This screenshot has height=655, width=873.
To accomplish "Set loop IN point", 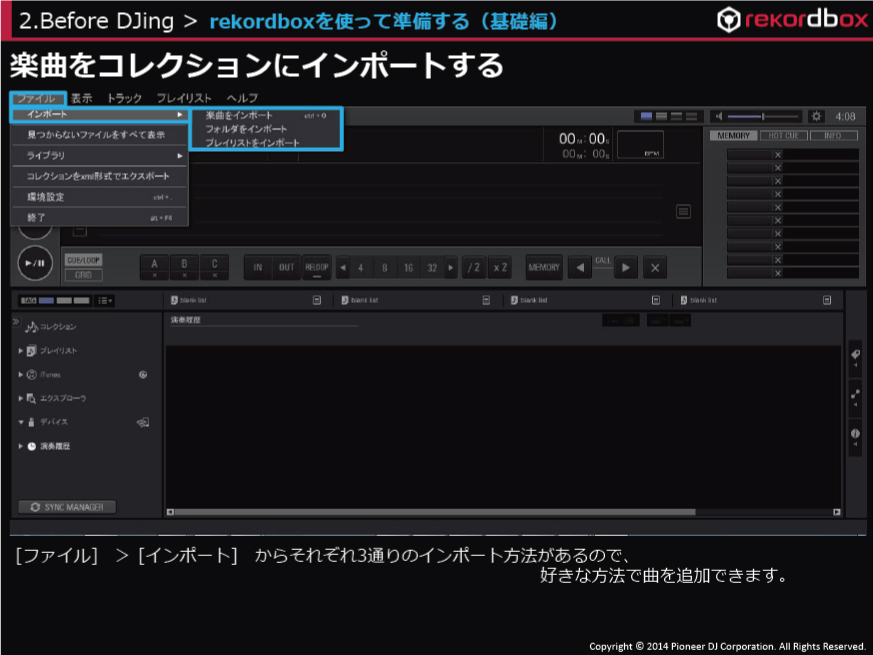I will [x=258, y=267].
